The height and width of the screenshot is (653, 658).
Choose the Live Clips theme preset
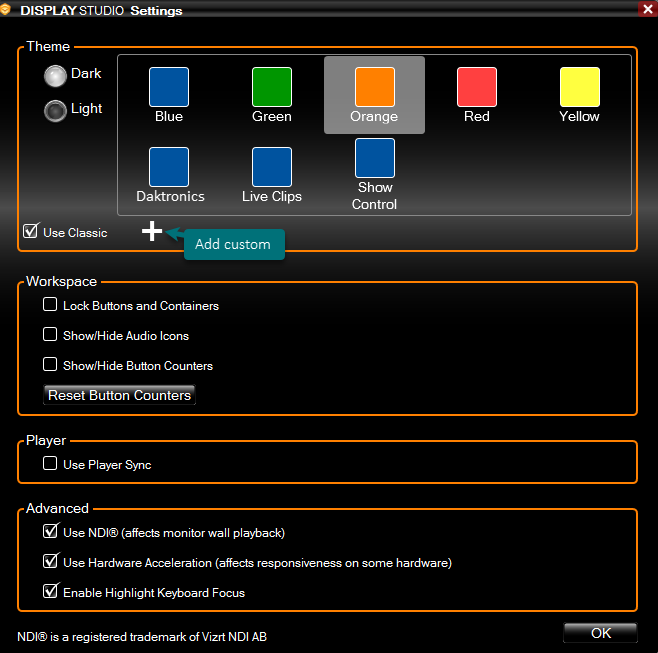point(272,168)
